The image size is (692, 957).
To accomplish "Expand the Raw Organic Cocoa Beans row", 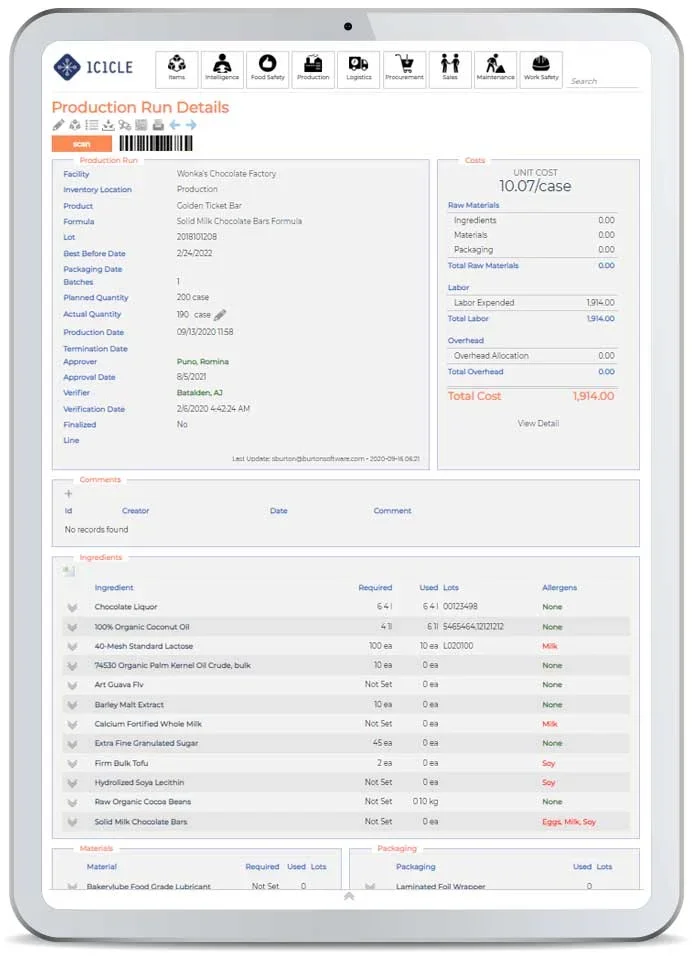I will pos(72,803).
